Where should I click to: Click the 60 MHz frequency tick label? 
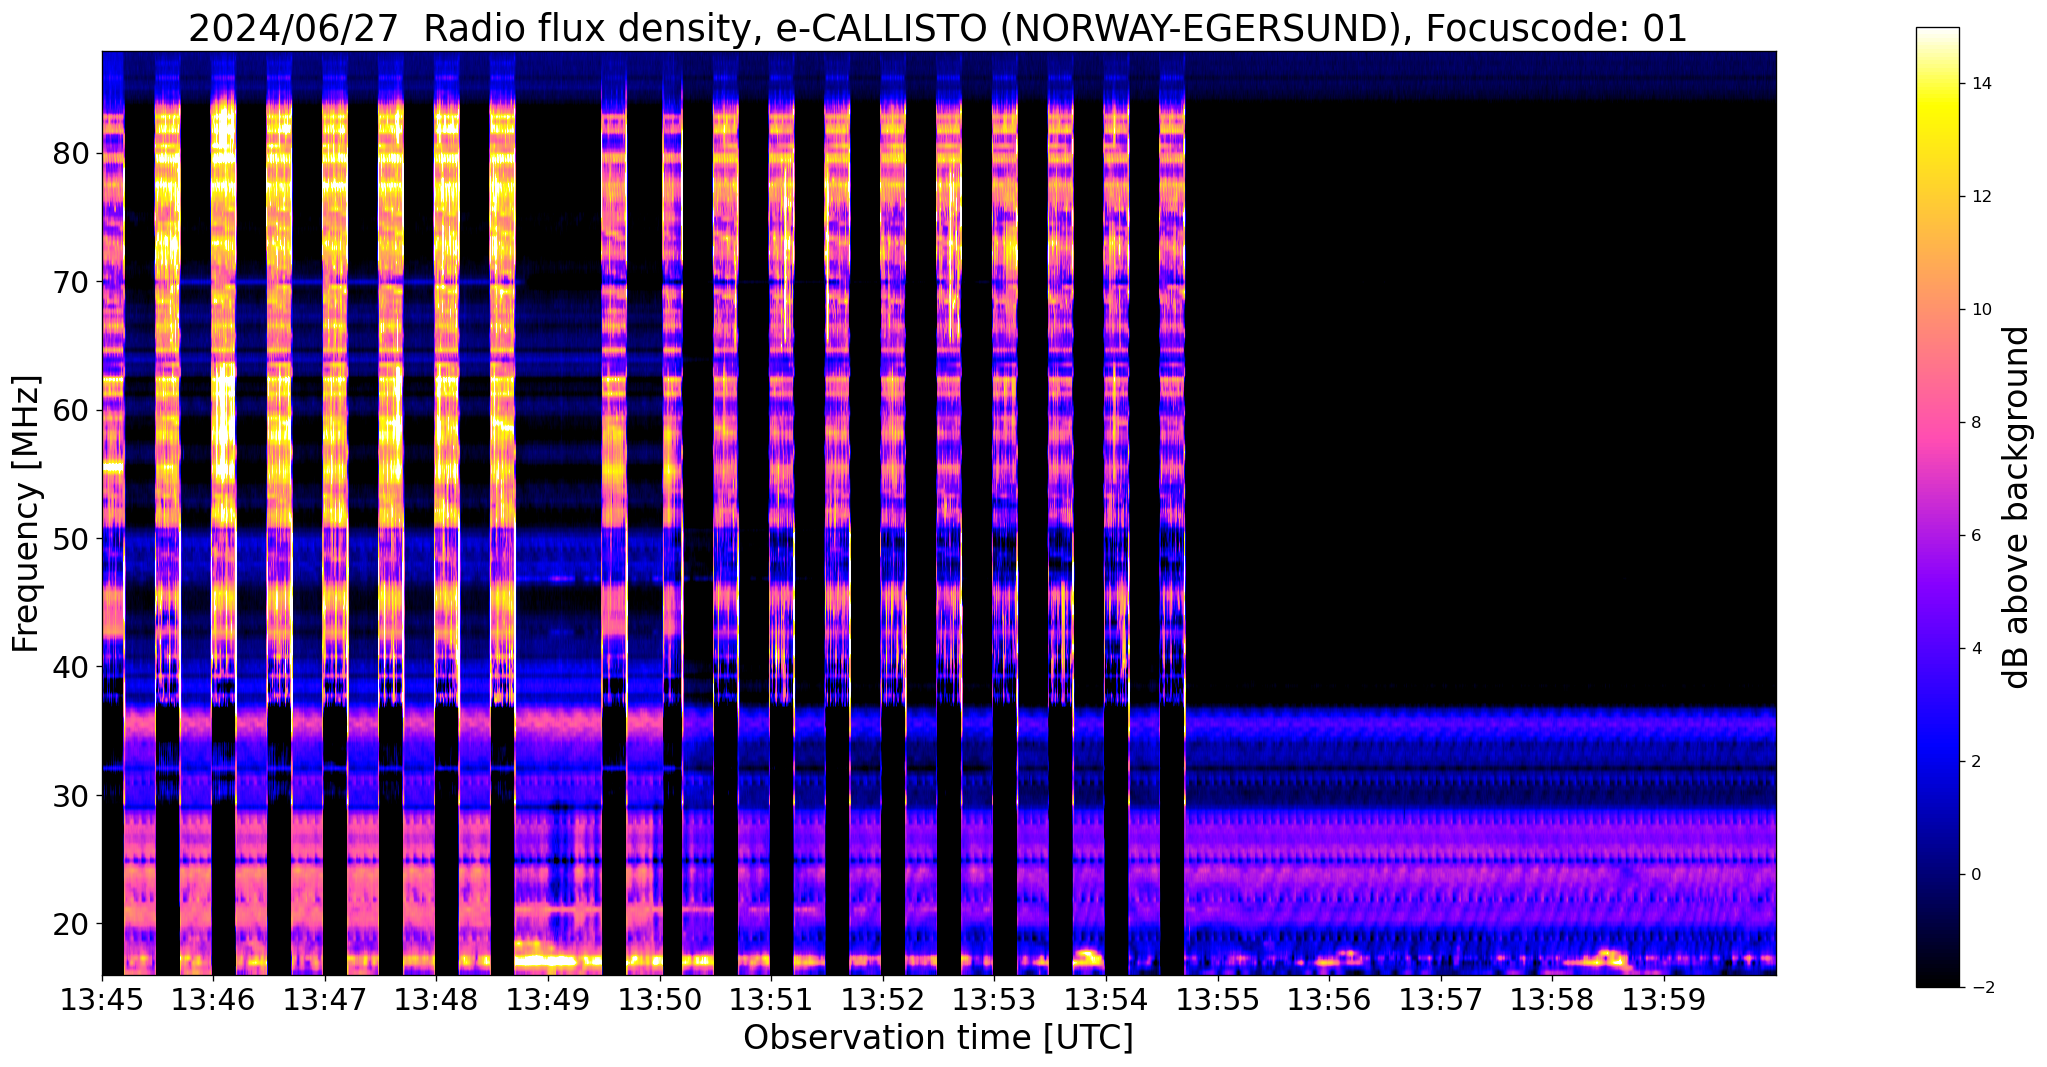tap(72, 410)
